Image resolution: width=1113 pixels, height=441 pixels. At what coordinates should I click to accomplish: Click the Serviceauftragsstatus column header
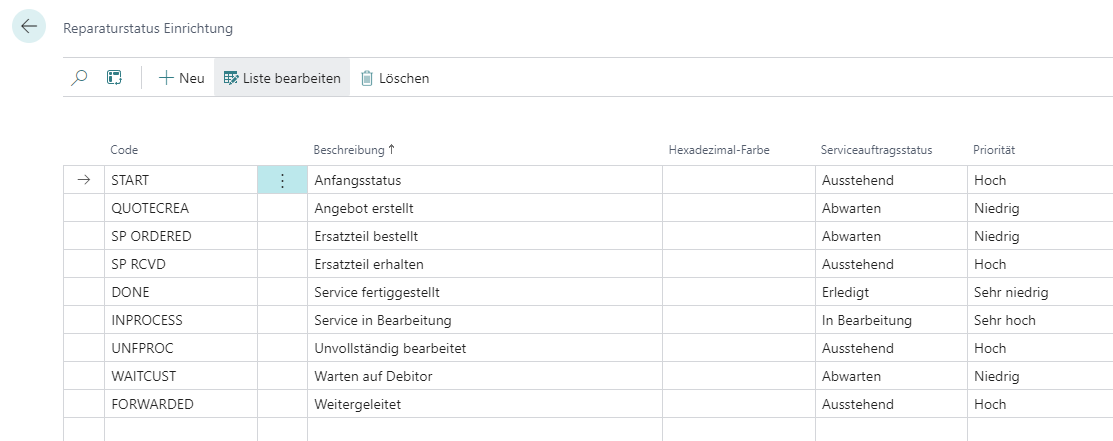coord(876,150)
